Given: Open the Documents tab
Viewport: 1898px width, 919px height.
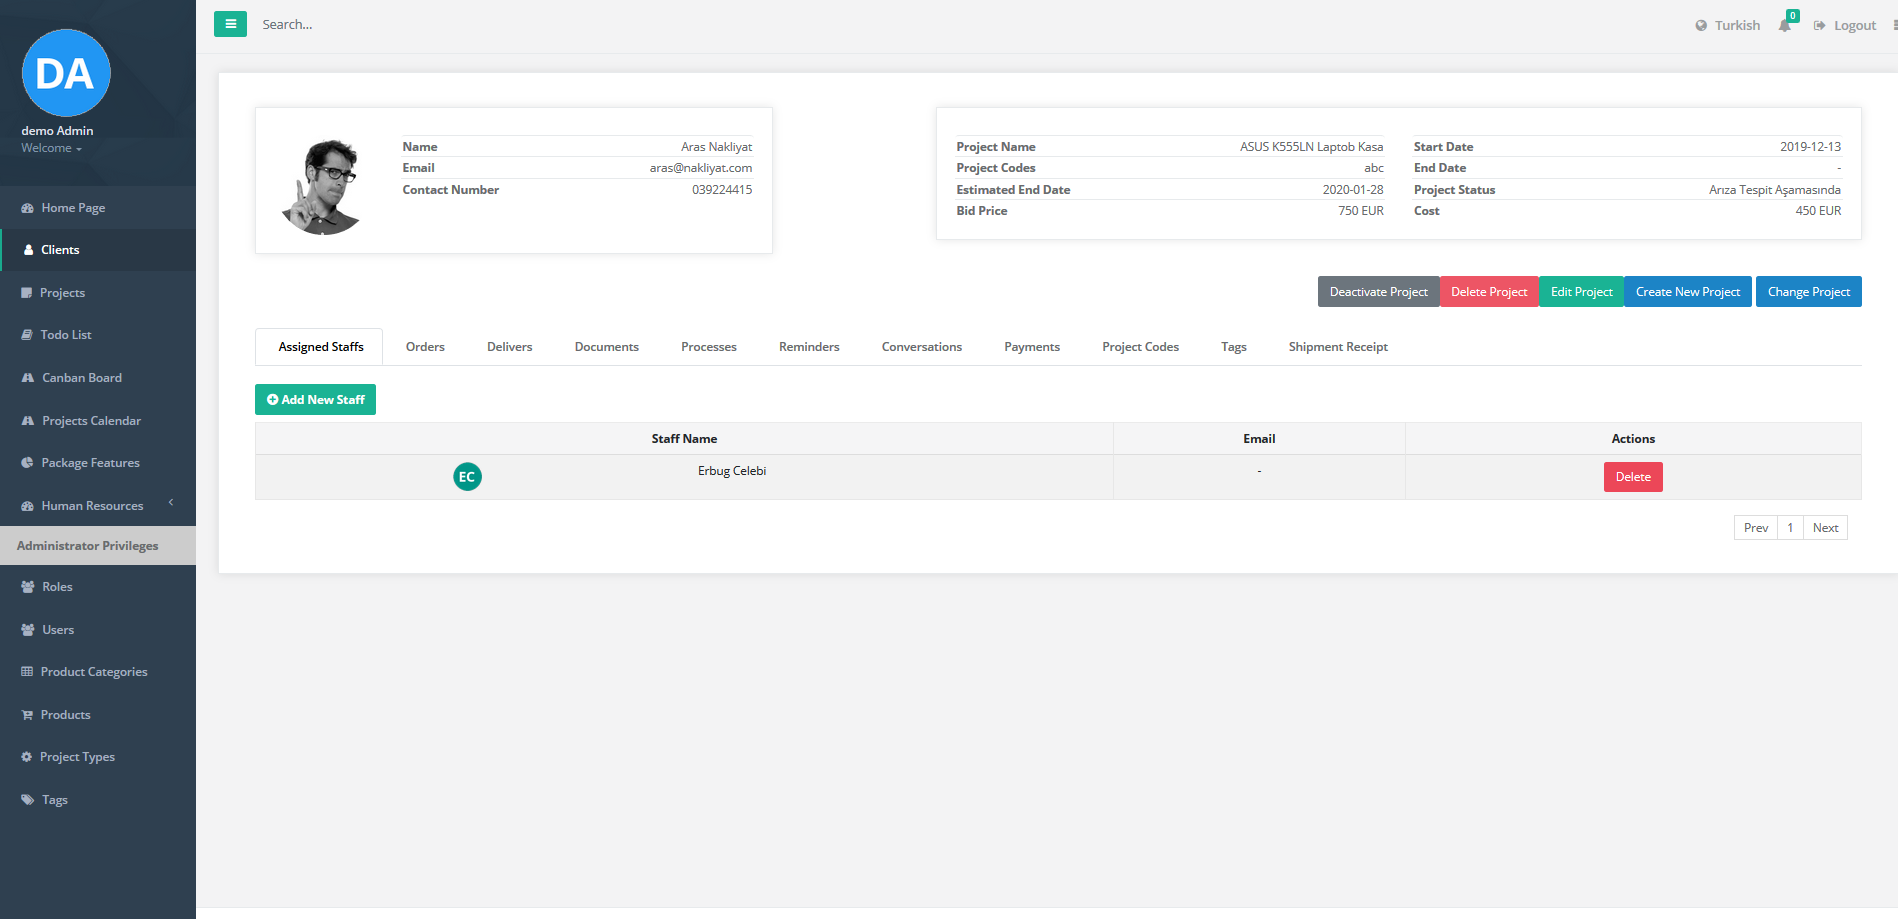Looking at the screenshot, I should tap(606, 347).
